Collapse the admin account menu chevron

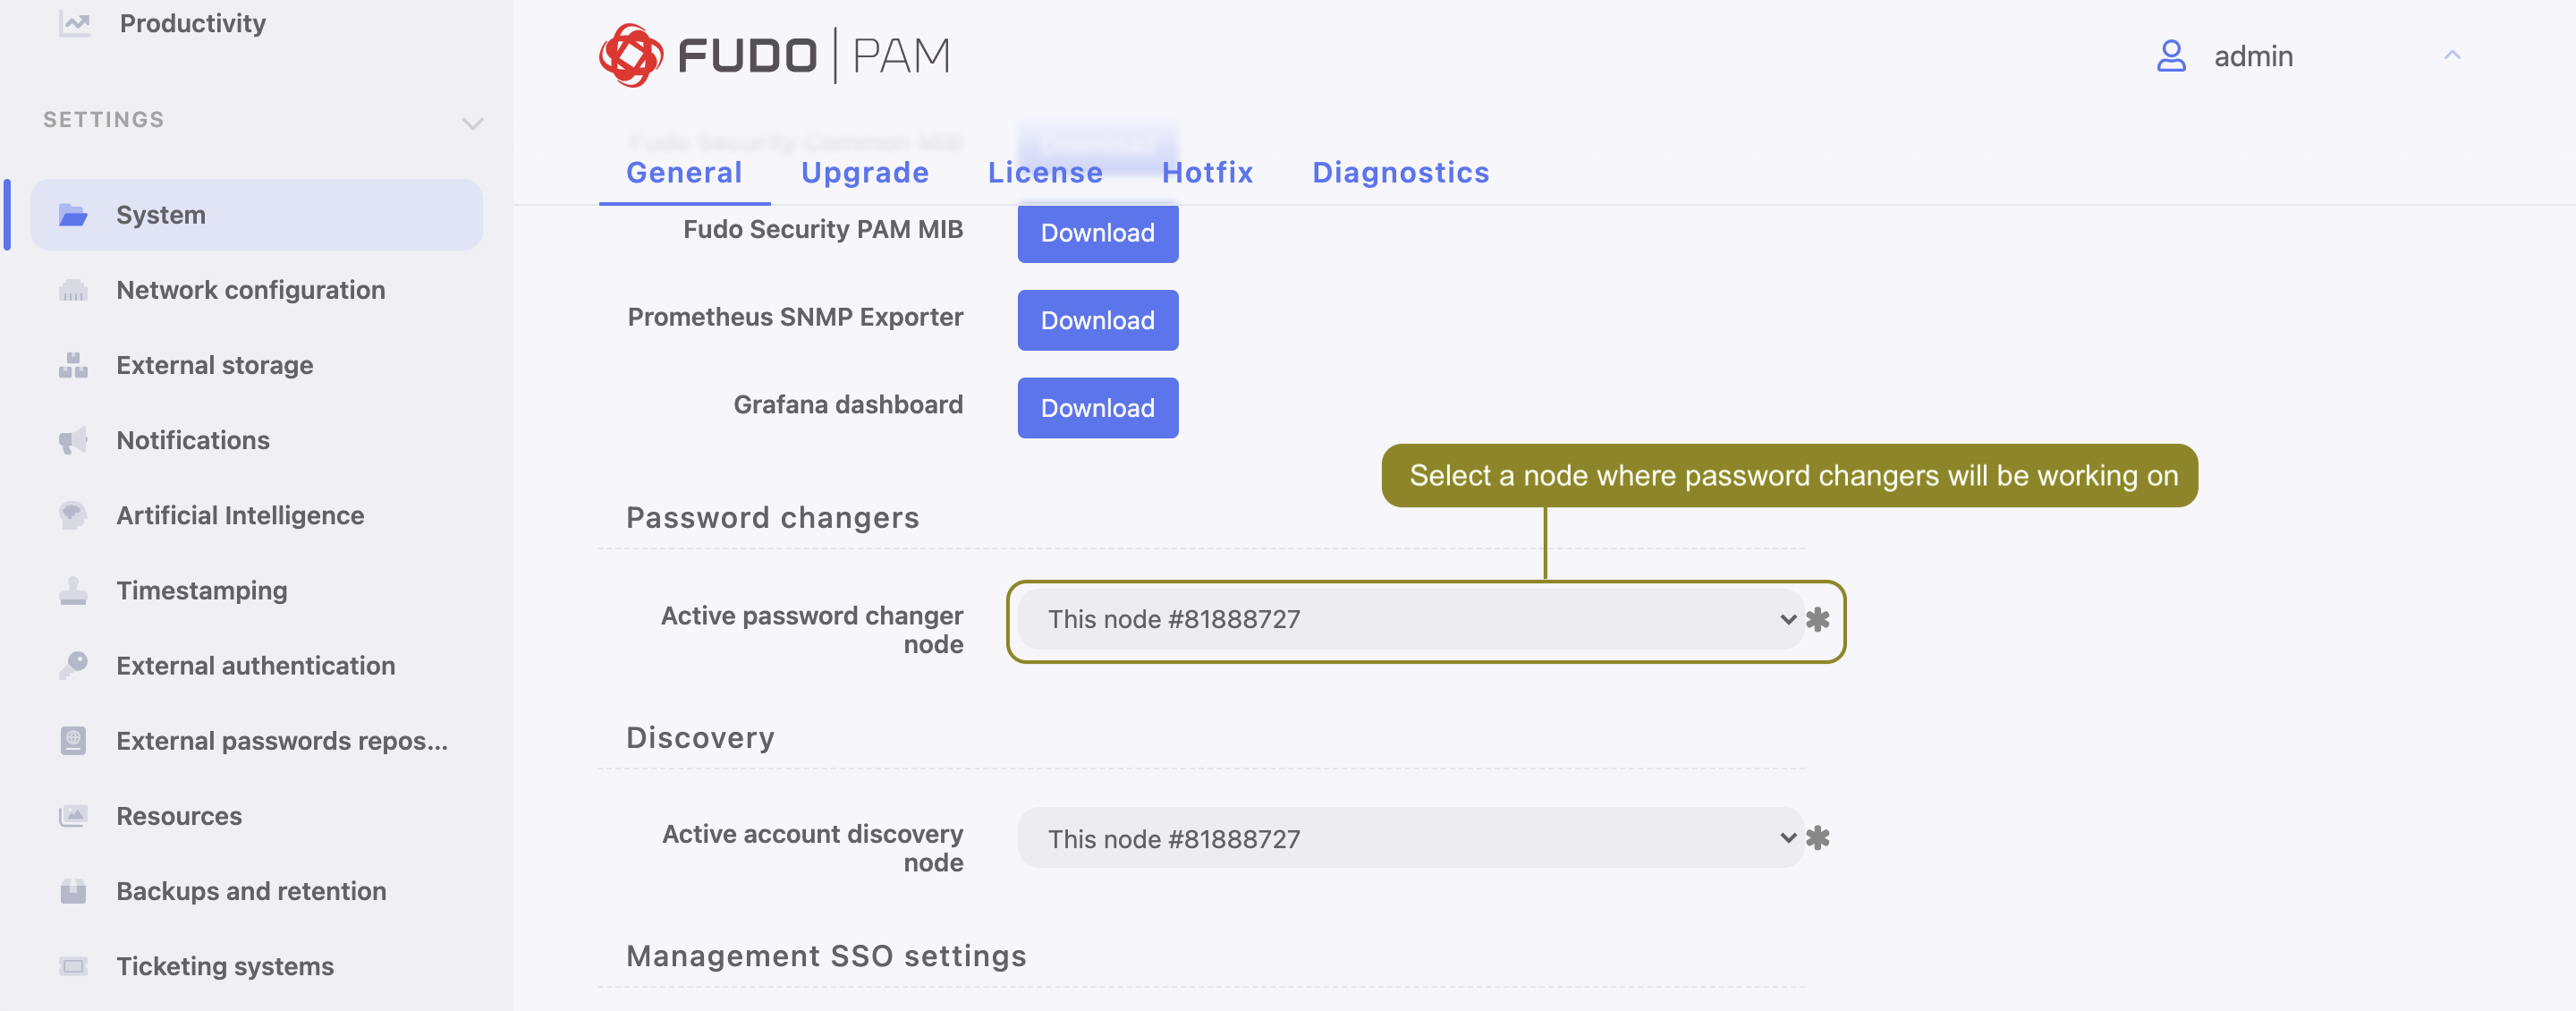point(2451,55)
